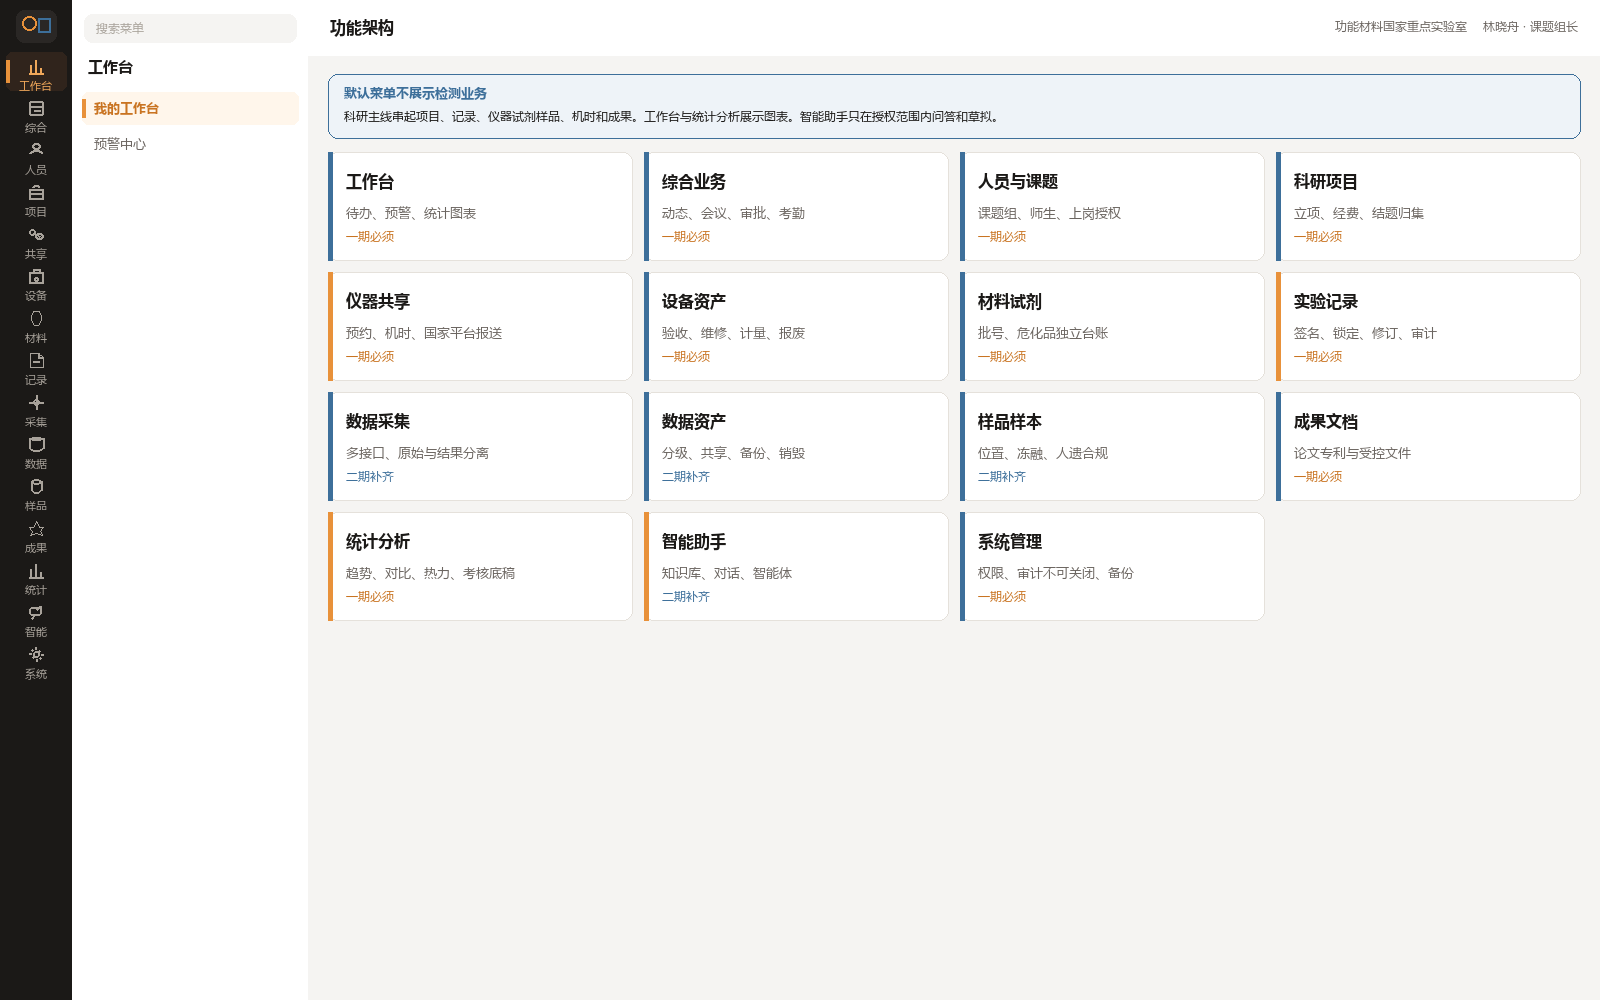This screenshot has width=1600, height=1000.
Task: Open the 科研项目 module card
Action: (x=1428, y=207)
